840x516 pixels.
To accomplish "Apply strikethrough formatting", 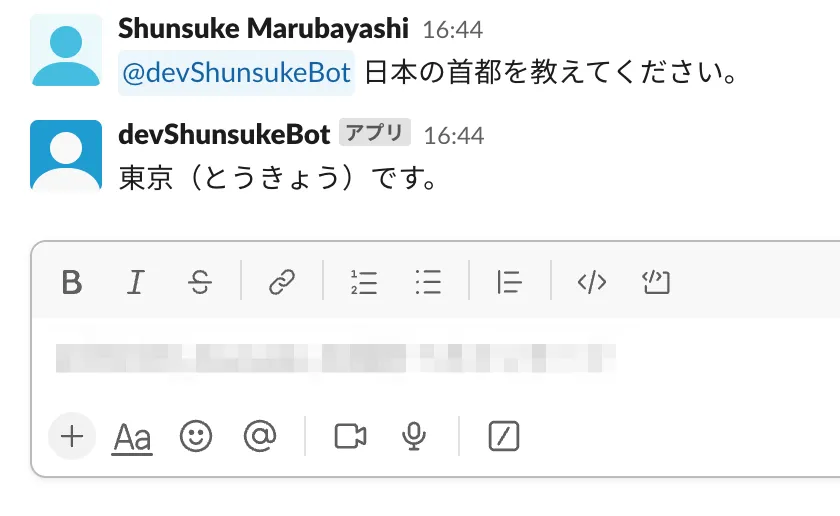I will pos(199,283).
